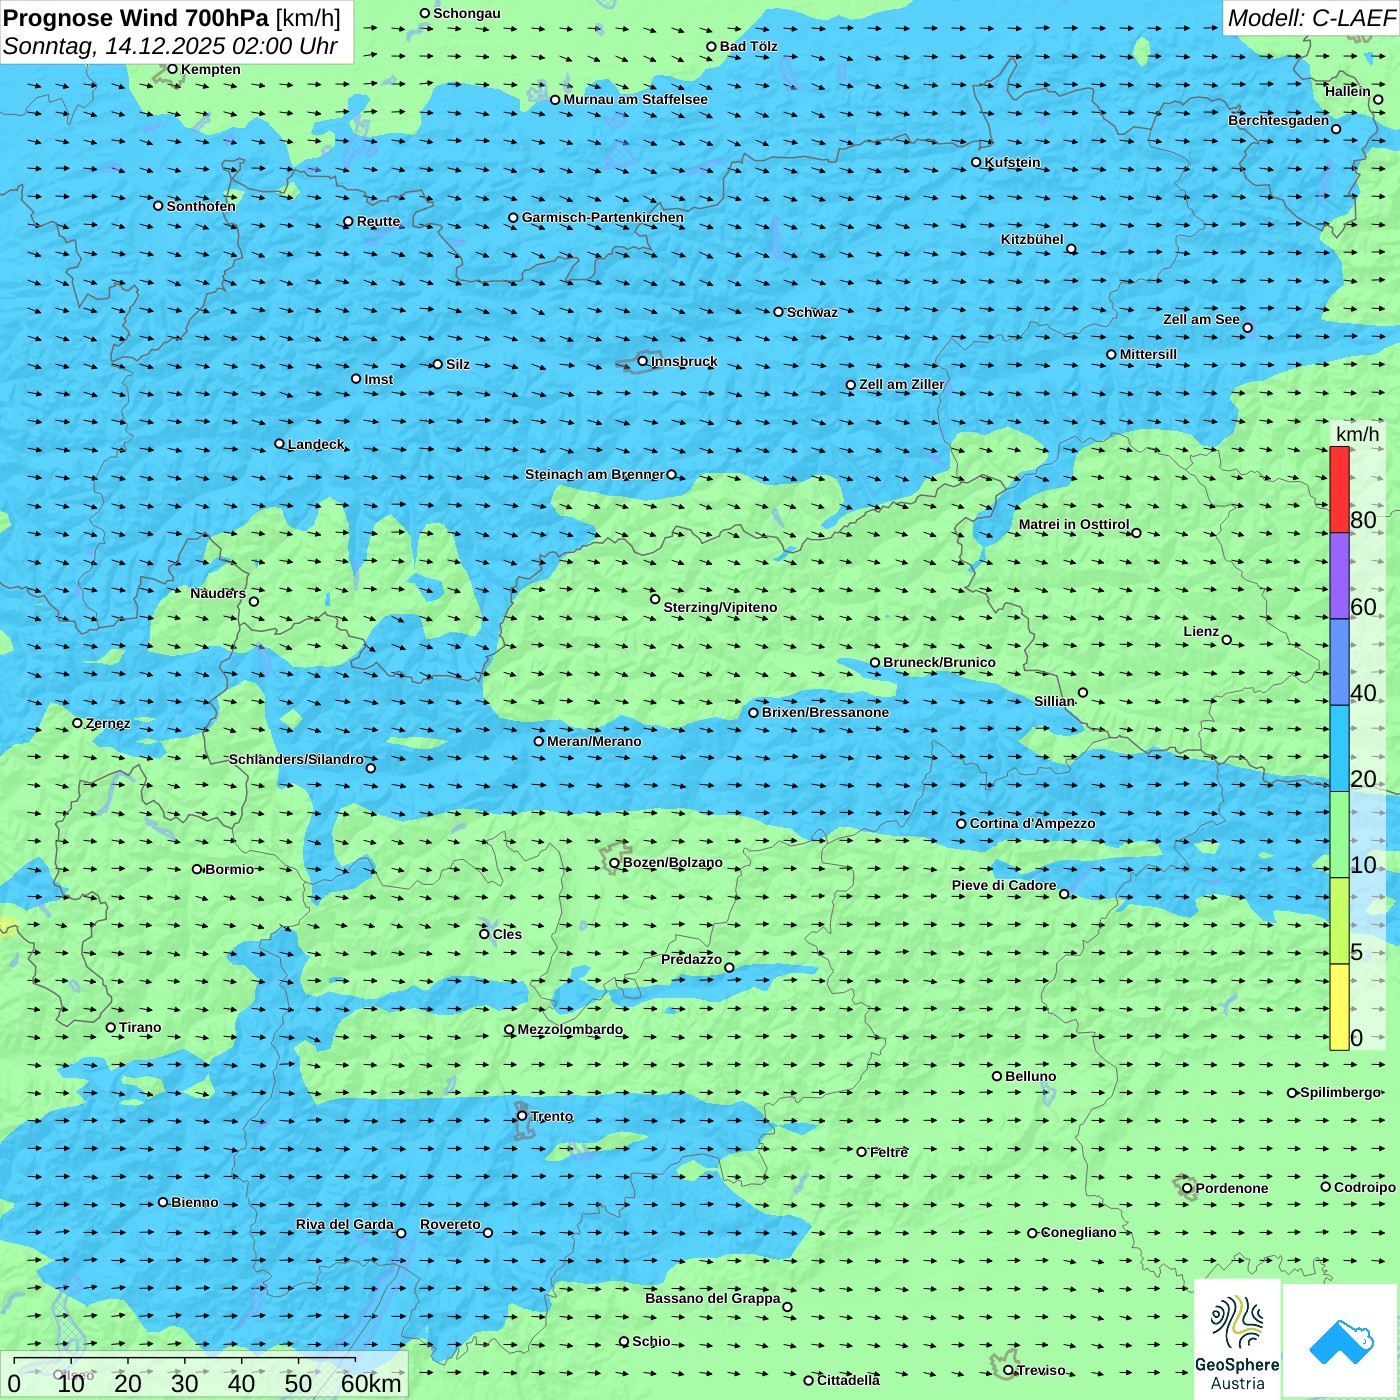The height and width of the screenshot is (1400, 1400).
Task: Select the "Riva del Garda" label
Action: pos(345,1224)
